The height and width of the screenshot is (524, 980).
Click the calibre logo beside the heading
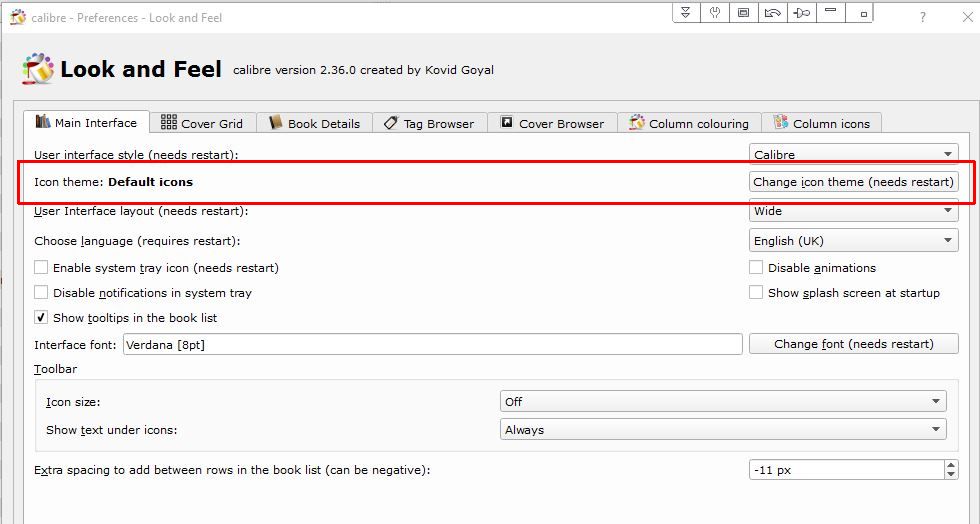coord(38,68)
